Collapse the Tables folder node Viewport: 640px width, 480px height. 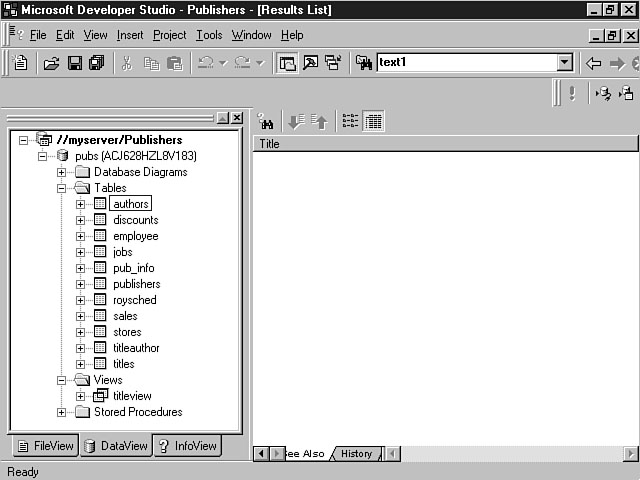(62, 188)
